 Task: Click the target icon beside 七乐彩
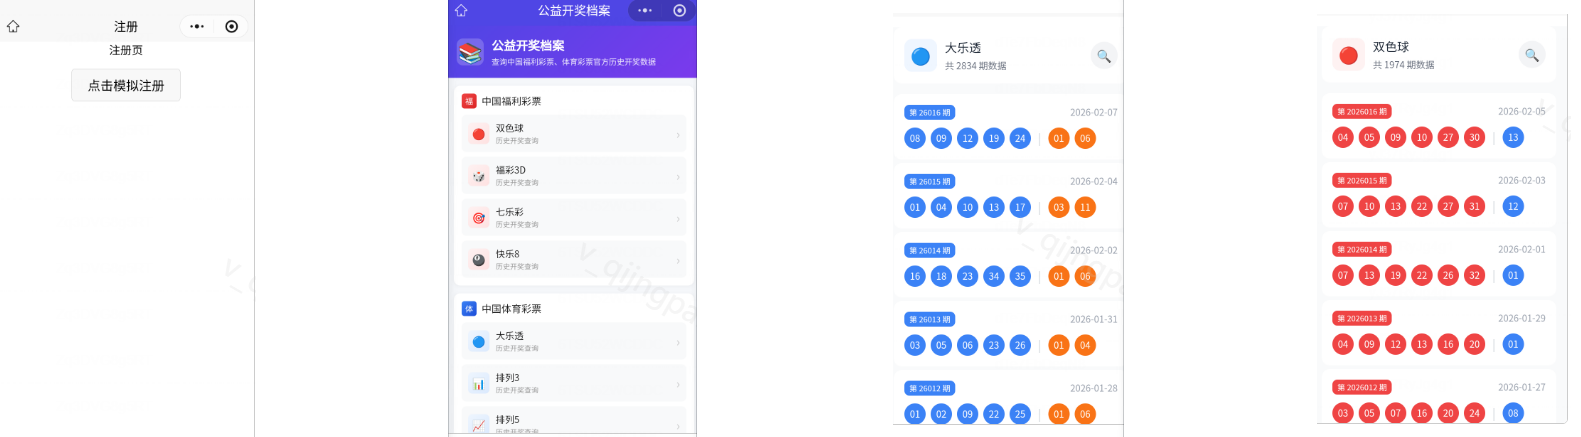tap(479, 218)
